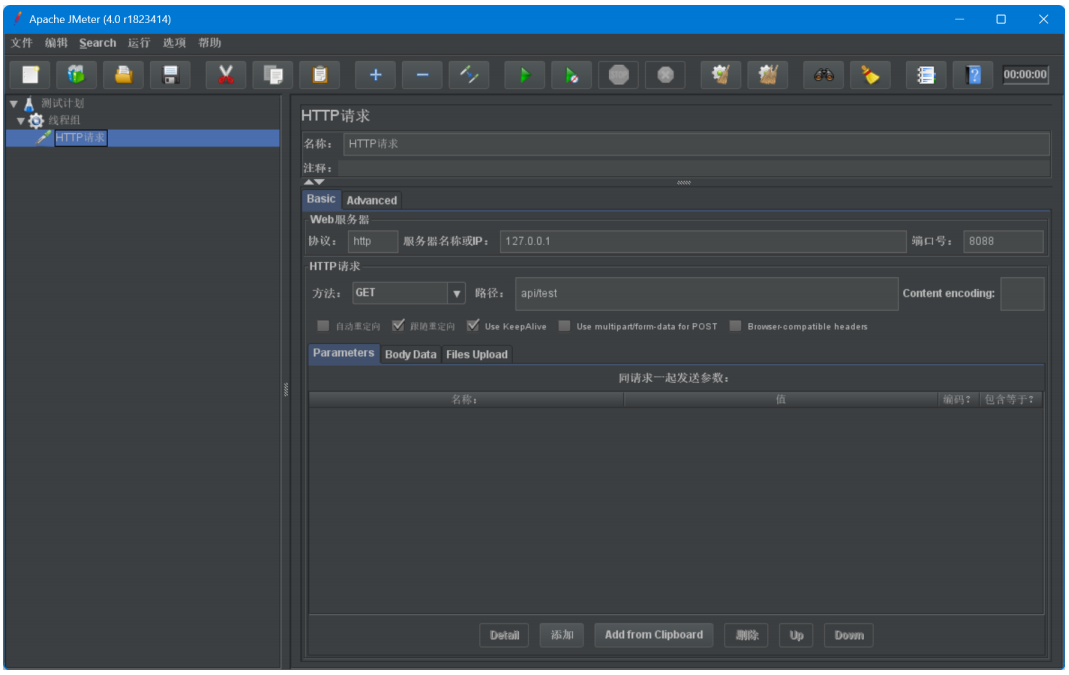Viewport: 1069px width, 675px height.
Task: Collapse the 测试计划 tree node
Action: pyautogui.click(x=14, y=104)
